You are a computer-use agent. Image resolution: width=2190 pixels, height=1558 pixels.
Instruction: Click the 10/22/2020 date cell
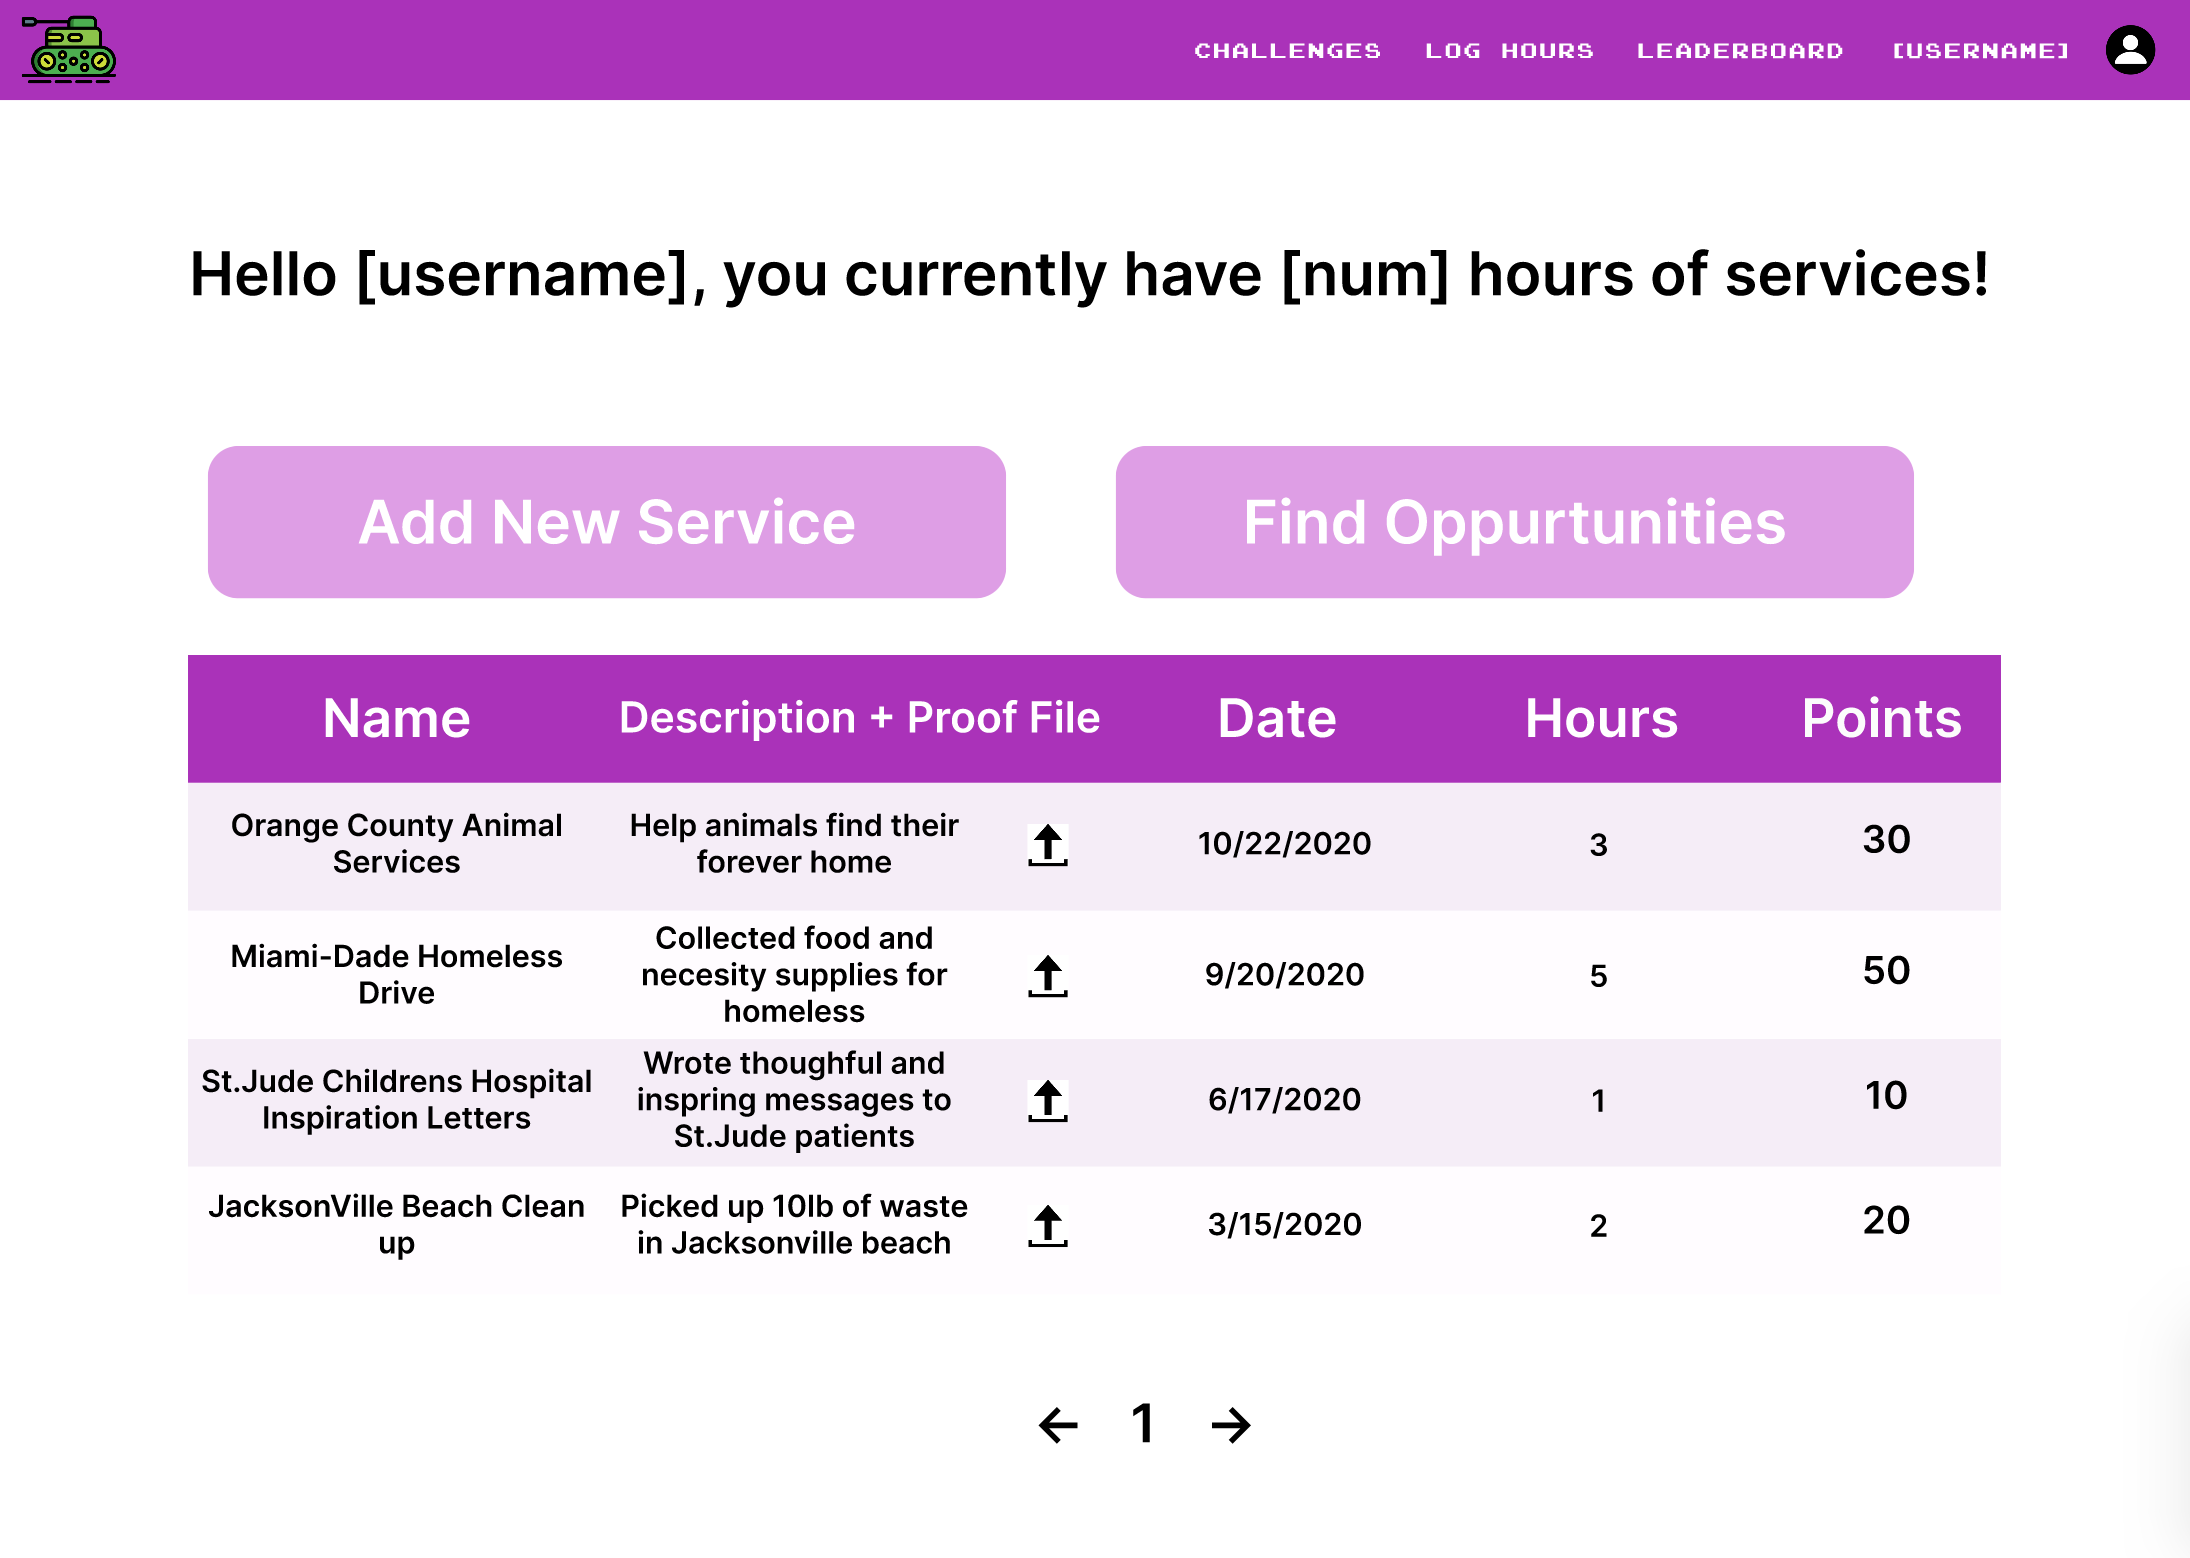tap(1284, 844)
